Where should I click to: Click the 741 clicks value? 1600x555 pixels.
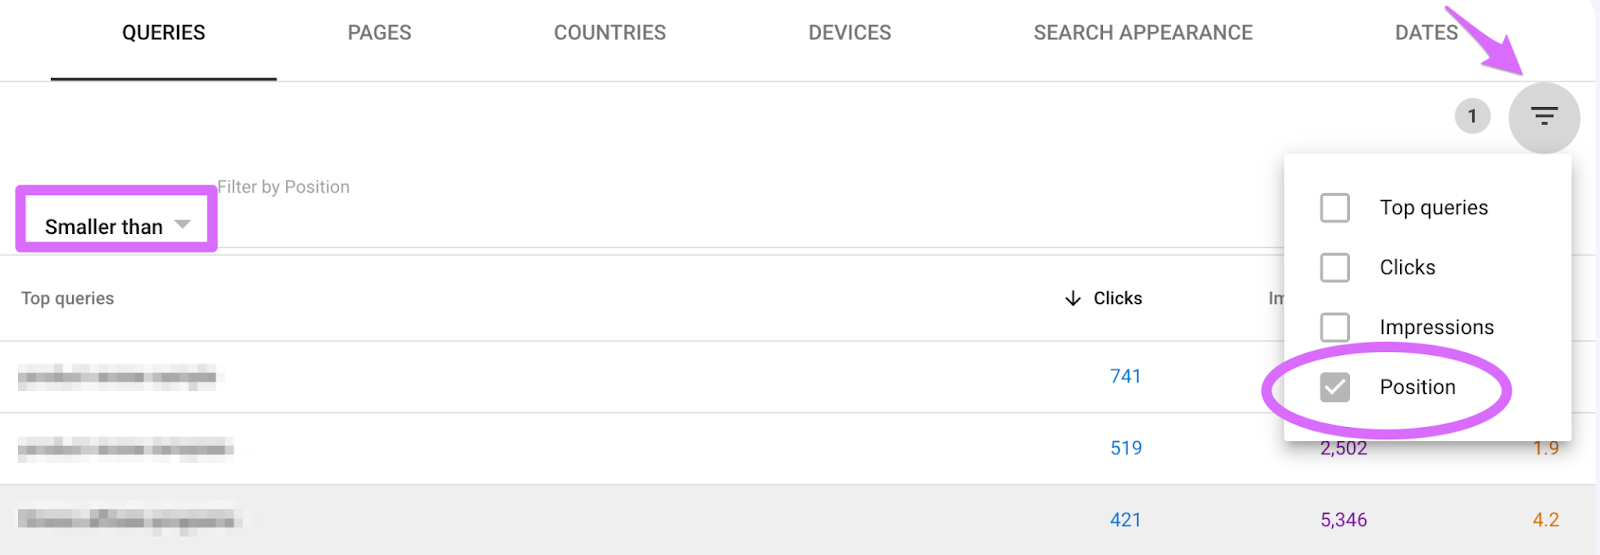pyautogui.click(x=1125, y=376)
